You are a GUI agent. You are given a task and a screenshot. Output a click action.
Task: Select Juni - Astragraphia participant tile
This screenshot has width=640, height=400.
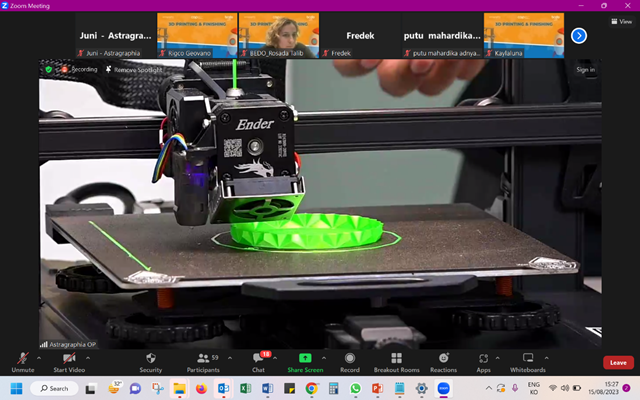[116, 36]
